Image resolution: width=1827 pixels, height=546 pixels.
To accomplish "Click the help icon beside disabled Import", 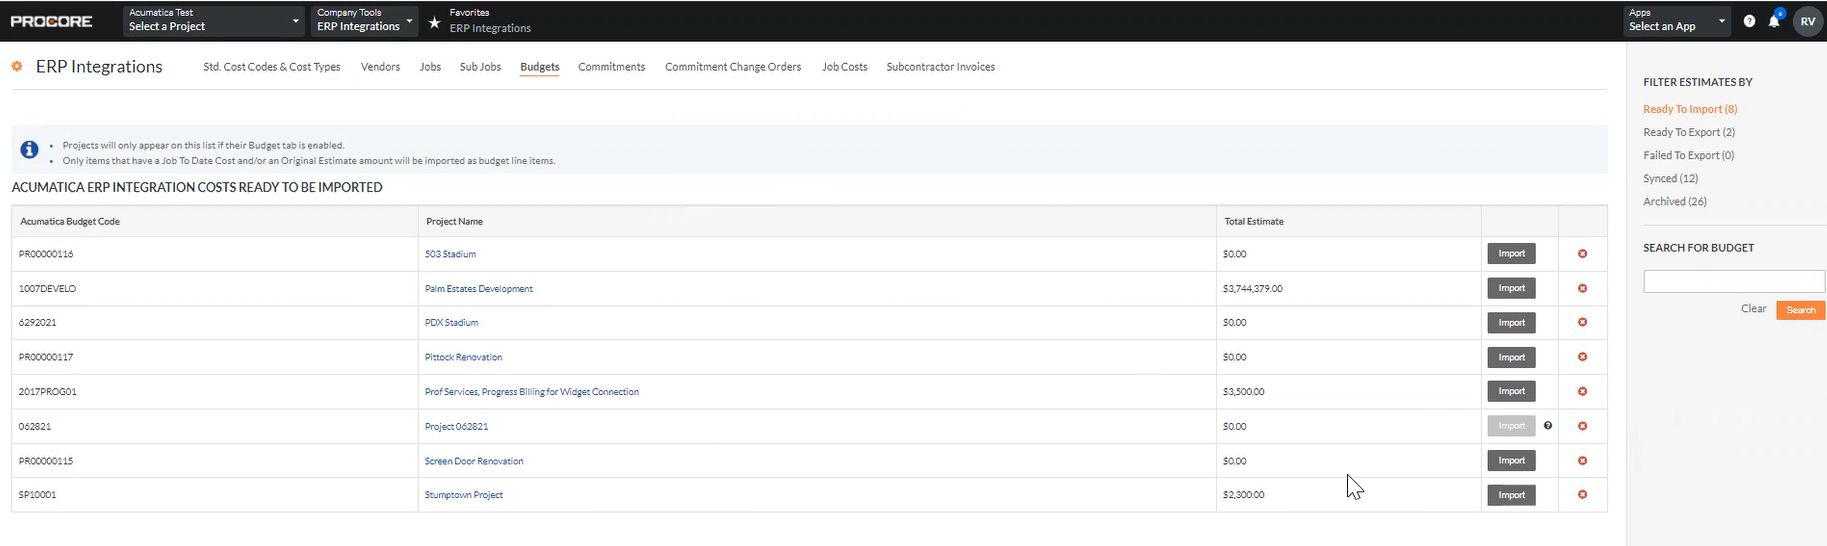I will (1548, 426).
